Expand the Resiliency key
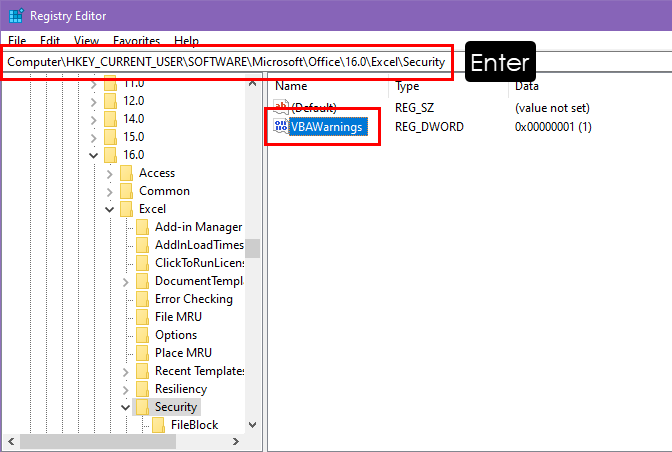Screen dimensions: 672x452 point(126,390)
